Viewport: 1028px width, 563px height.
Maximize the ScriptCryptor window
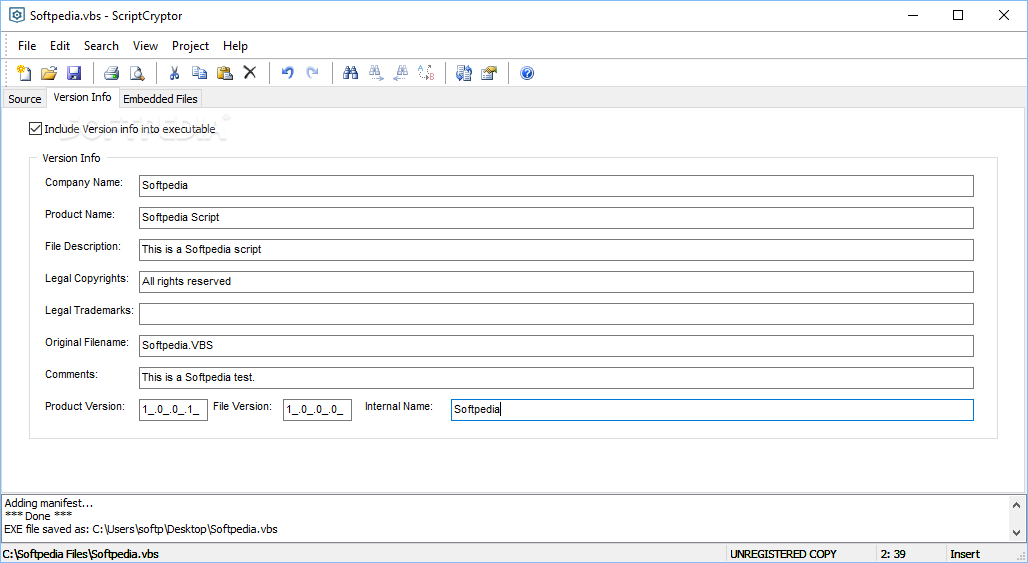pos(958,15)
